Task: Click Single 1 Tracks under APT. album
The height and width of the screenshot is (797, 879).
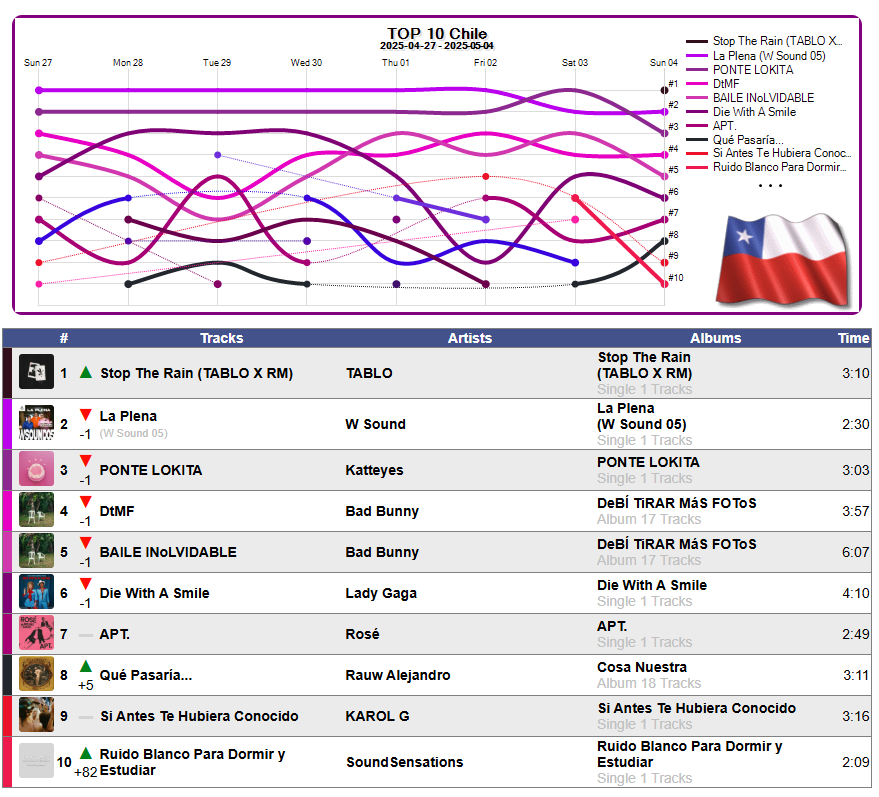Action: coord(645,642)
